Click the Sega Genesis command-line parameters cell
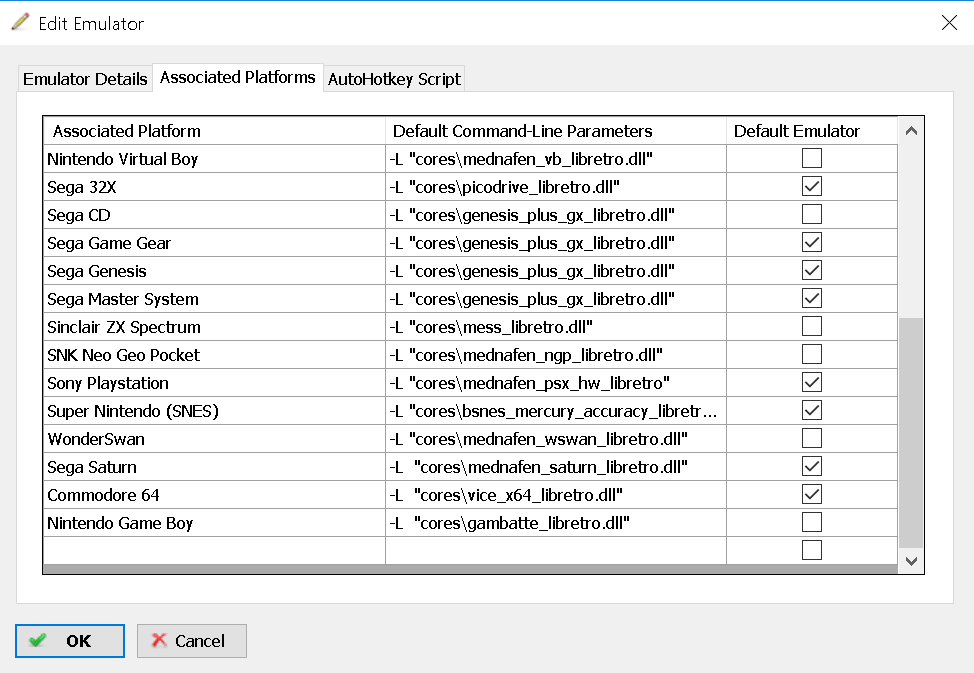Screen dimensions: 974x673 click(x=556, y=271)
